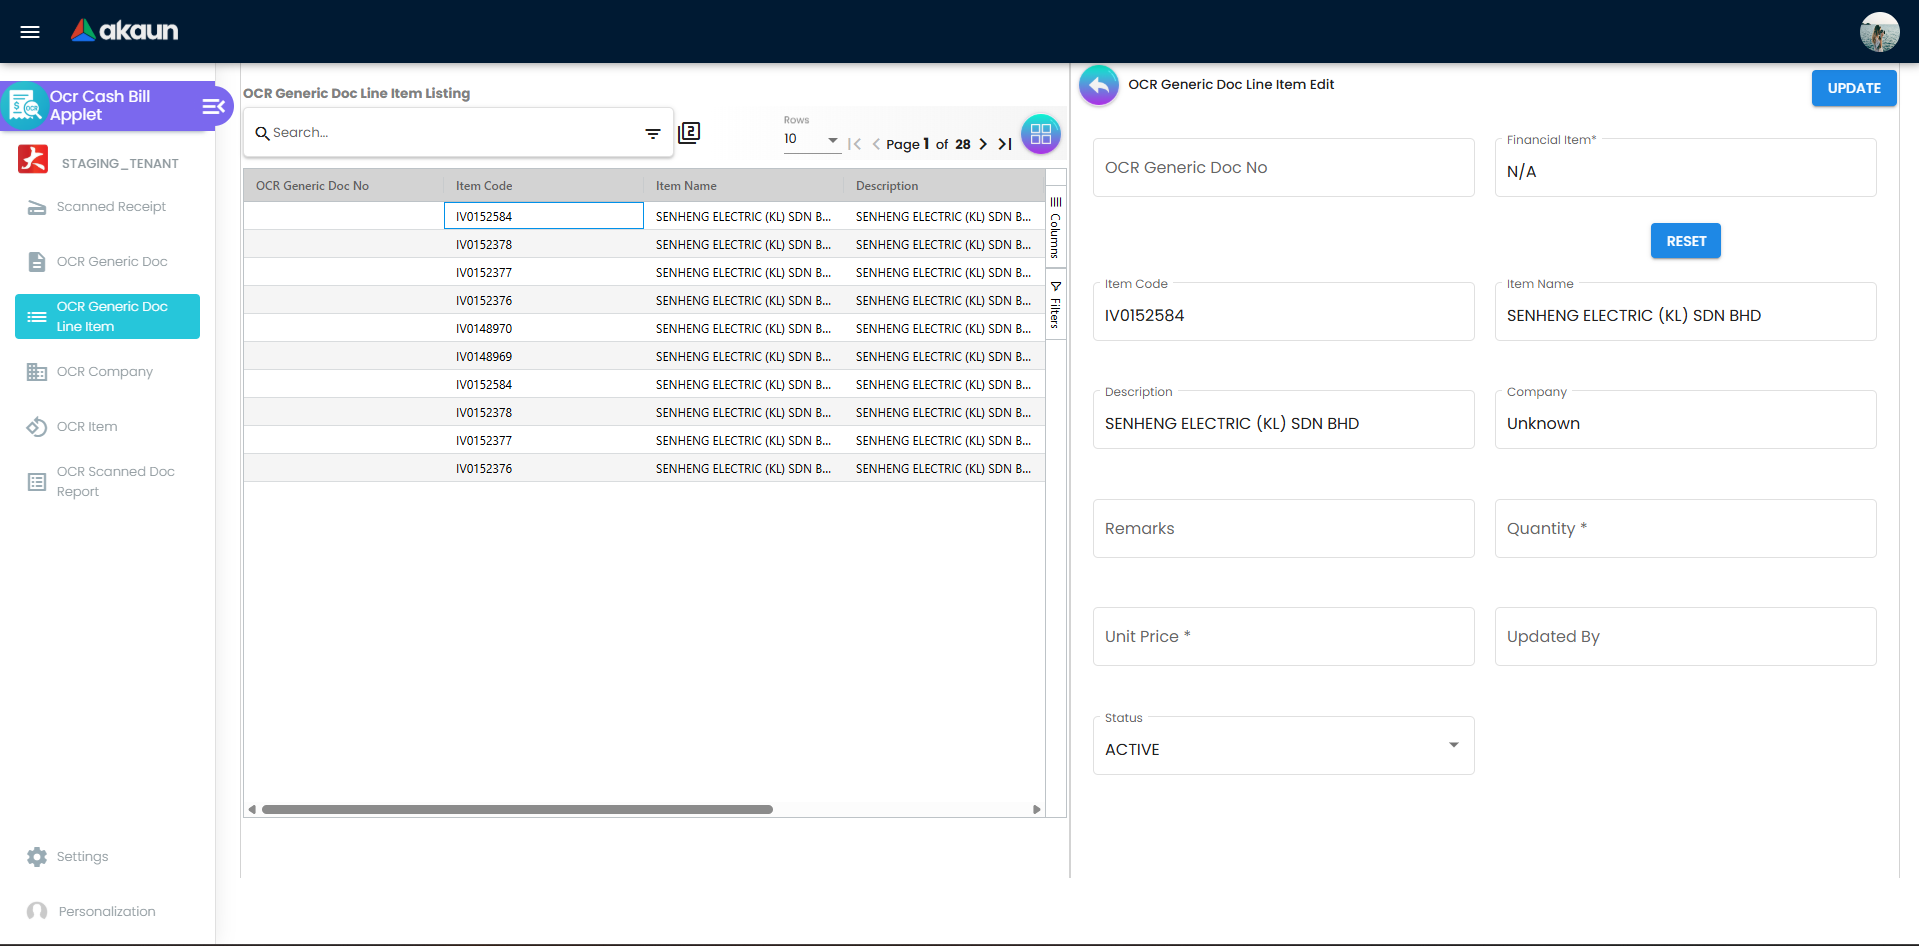Go to next page
The width and height of the screenshot is (1919, 946).
983,144
